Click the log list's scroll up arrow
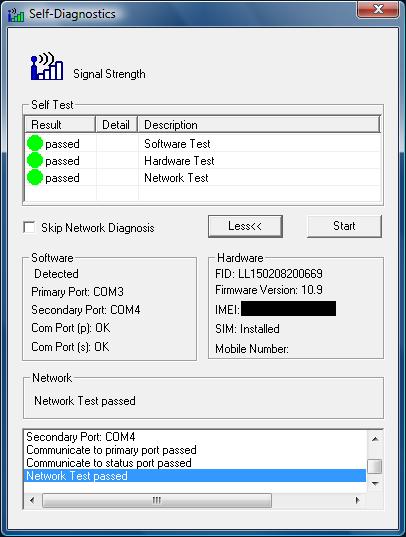 click(x=375, y=439)
